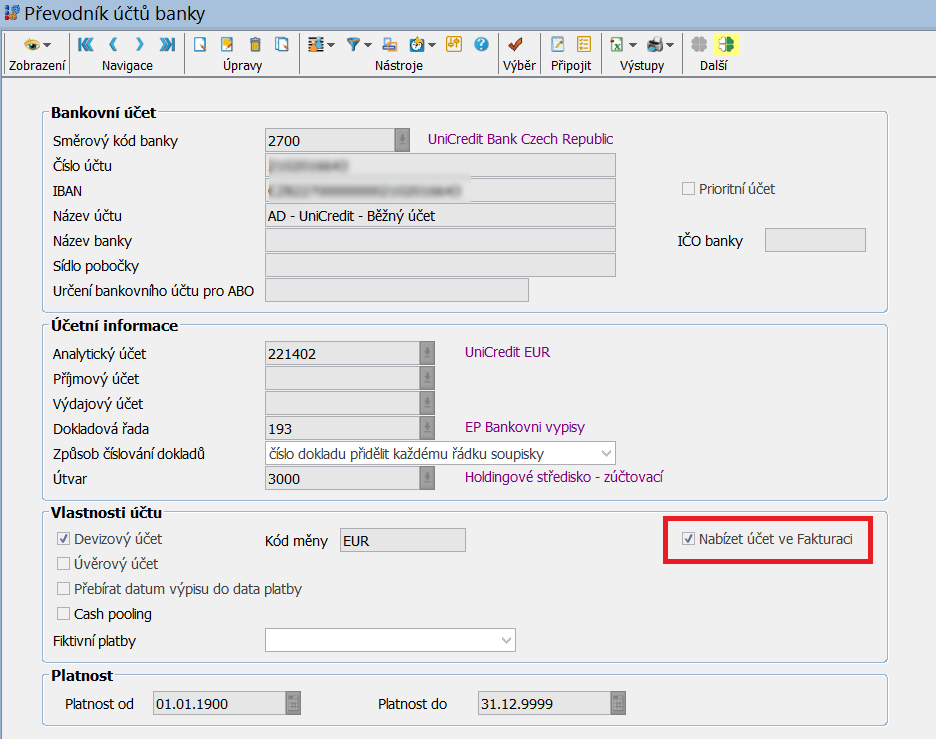Click the Kód měny field
This screenshot has width=936, height=739.
402,540
